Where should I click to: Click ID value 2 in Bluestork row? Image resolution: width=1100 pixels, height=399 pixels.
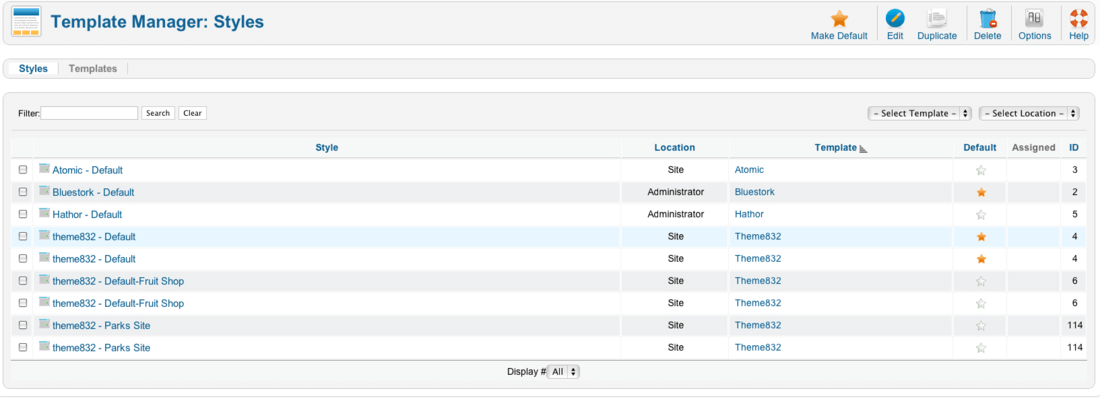(x=1074, y=192)
